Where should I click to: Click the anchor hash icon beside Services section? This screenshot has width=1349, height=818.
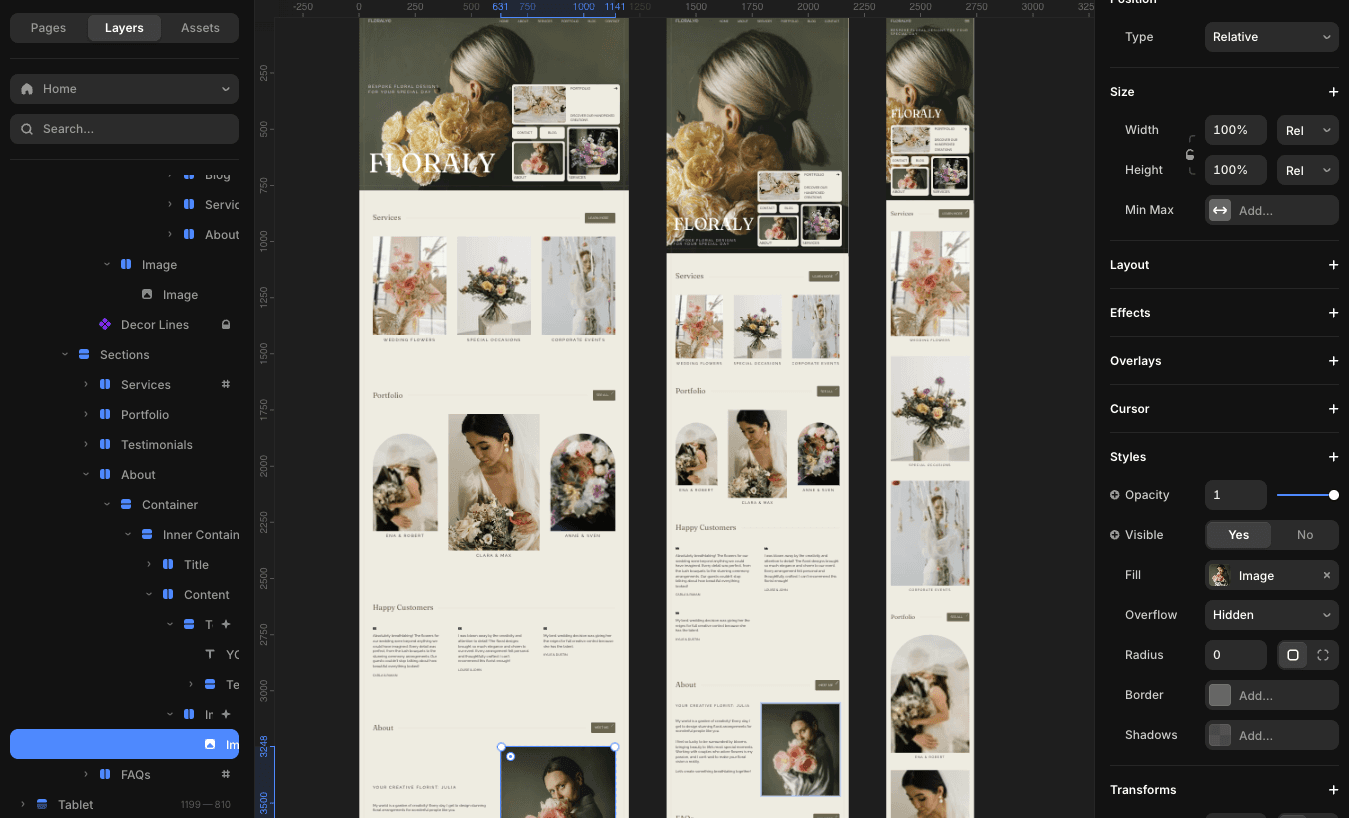226,384
